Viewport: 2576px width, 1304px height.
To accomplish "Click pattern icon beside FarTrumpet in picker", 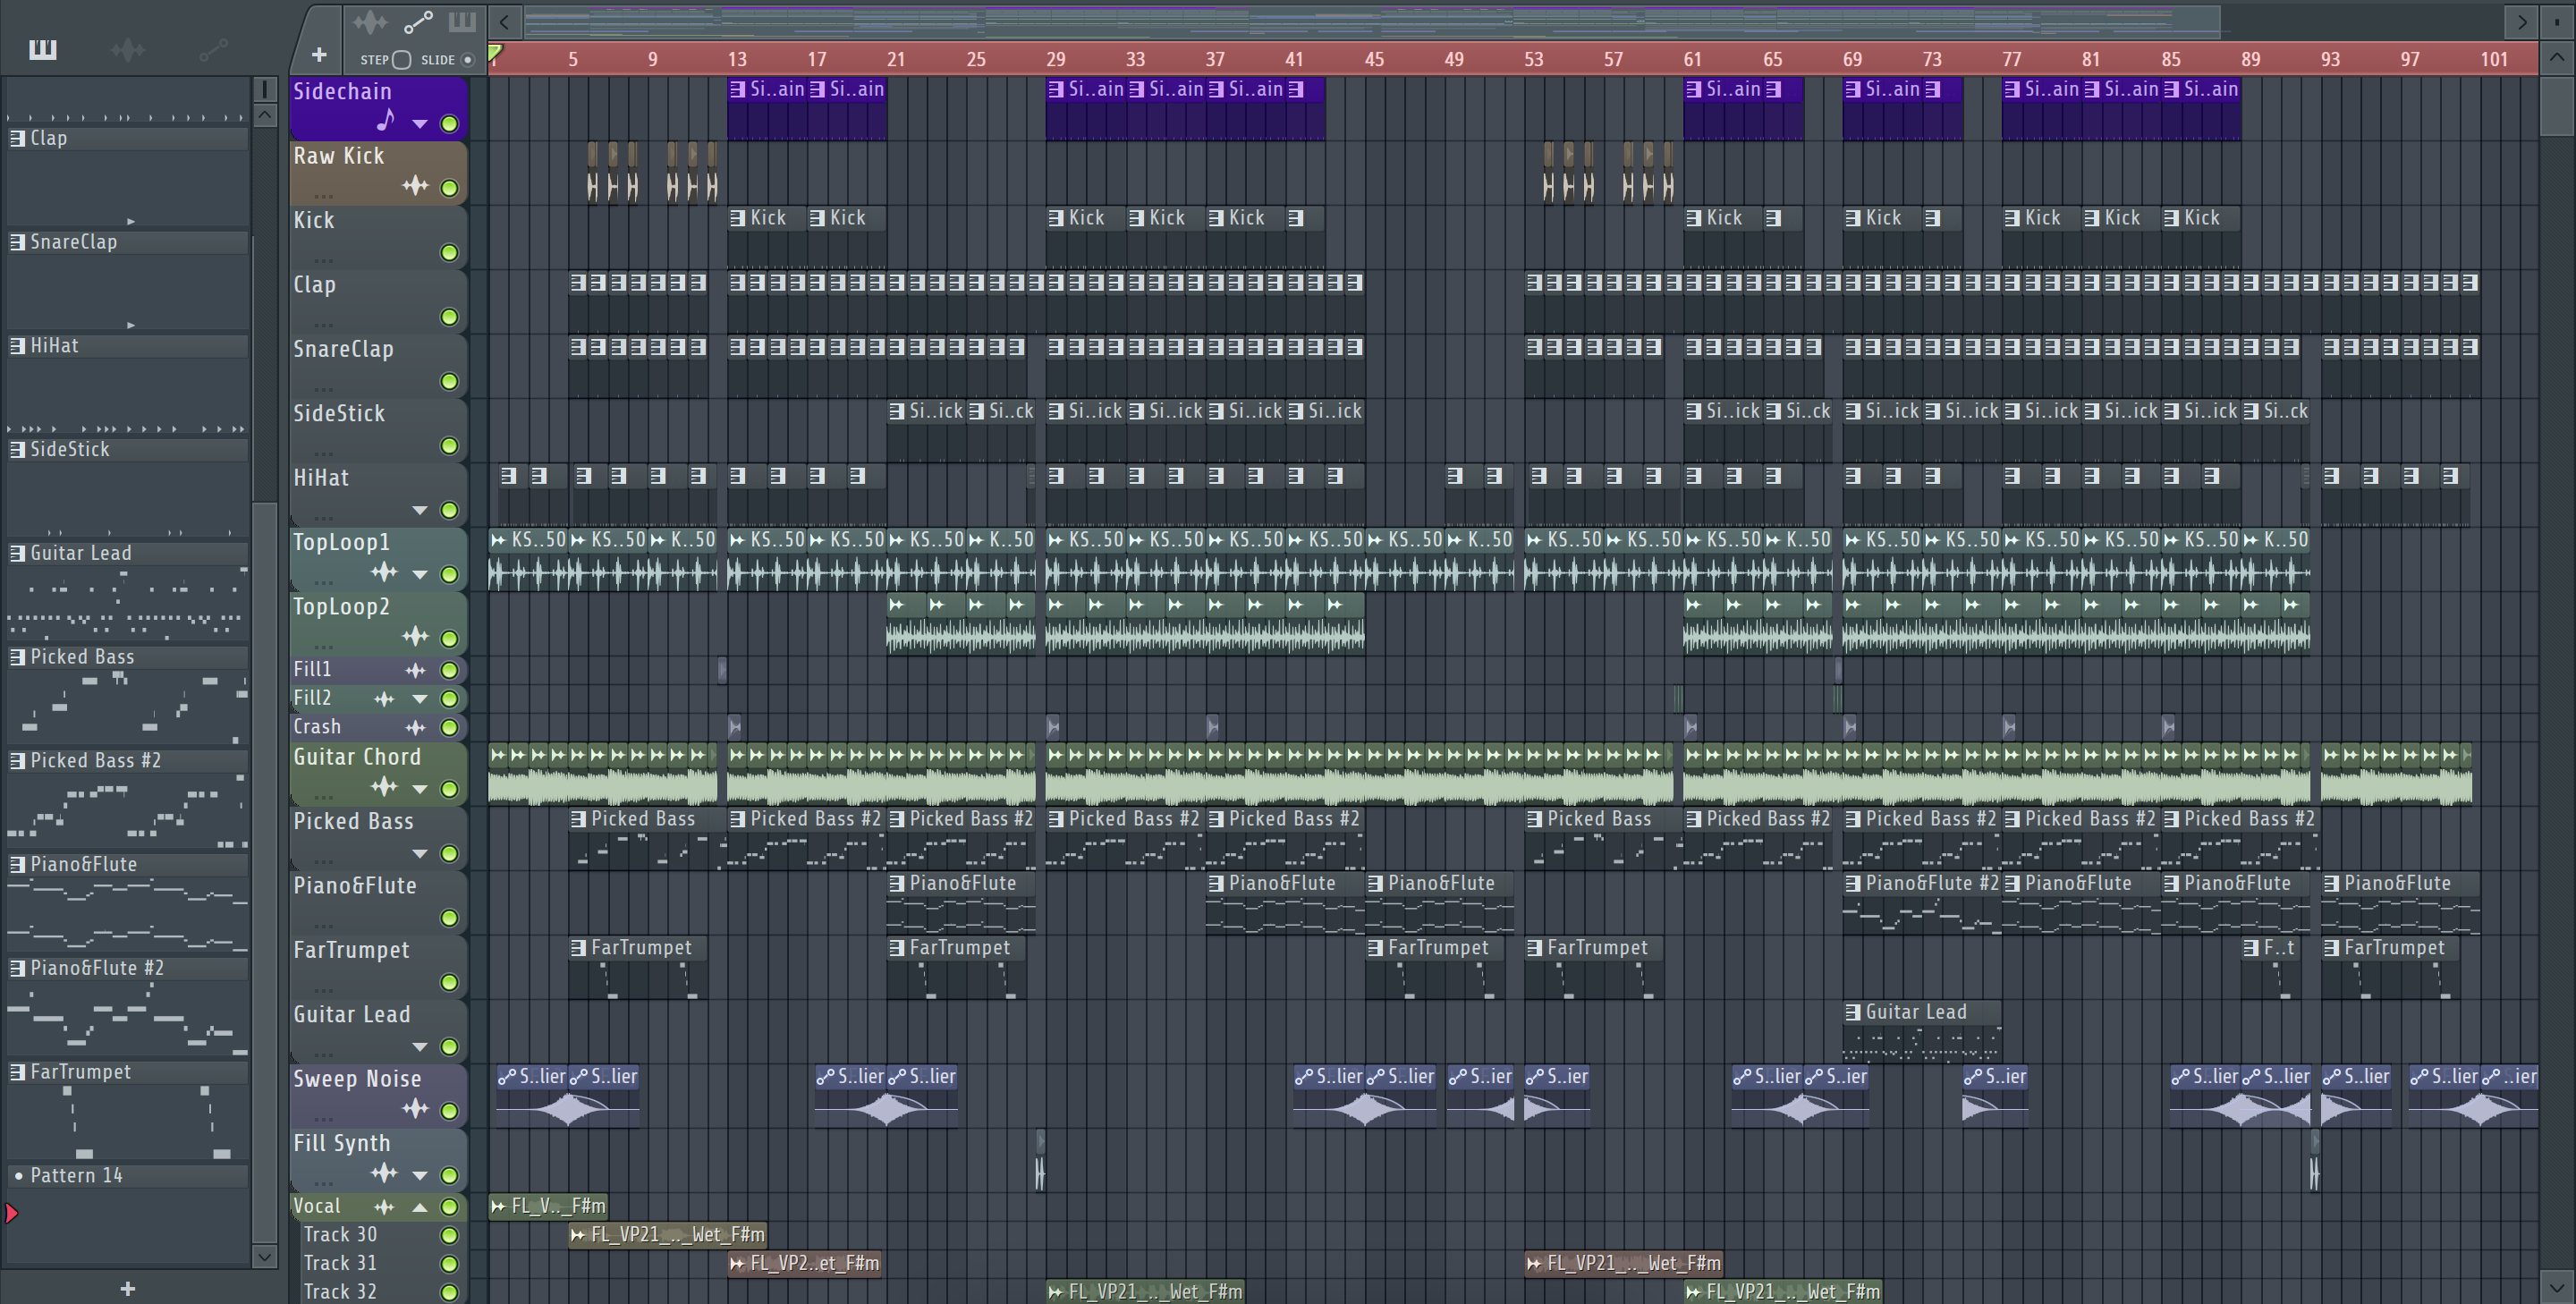I will point(17,1072).
